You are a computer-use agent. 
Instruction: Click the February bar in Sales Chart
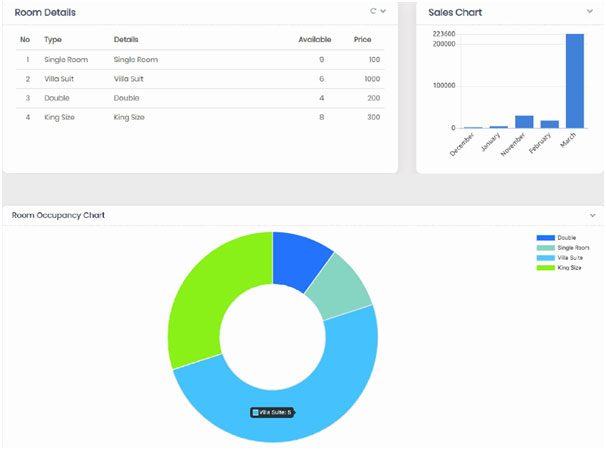pyautogui.click(x=549, y=124)
